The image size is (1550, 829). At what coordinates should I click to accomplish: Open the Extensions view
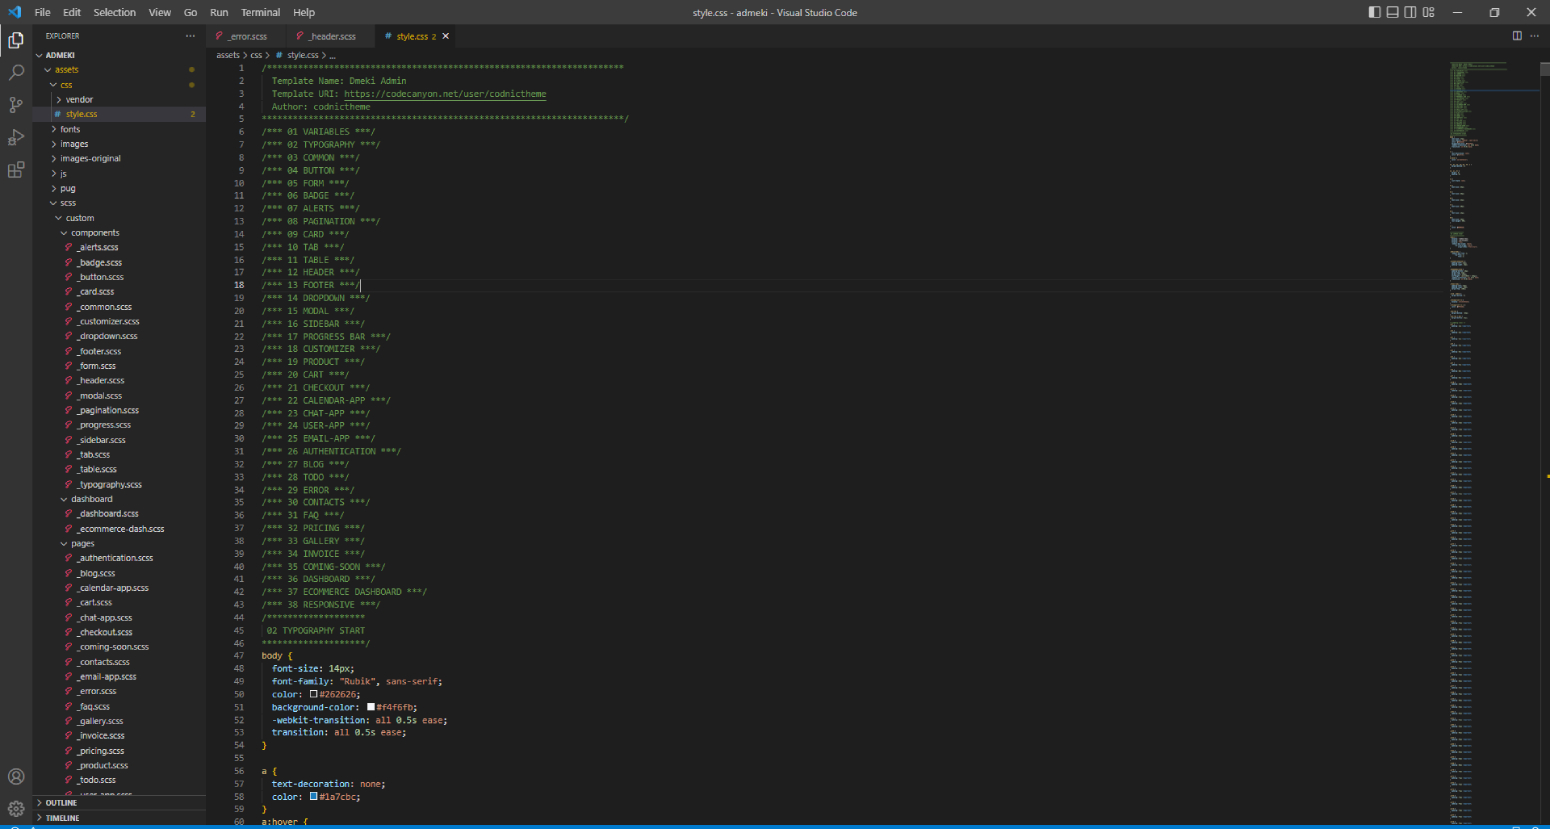[16, 170]
